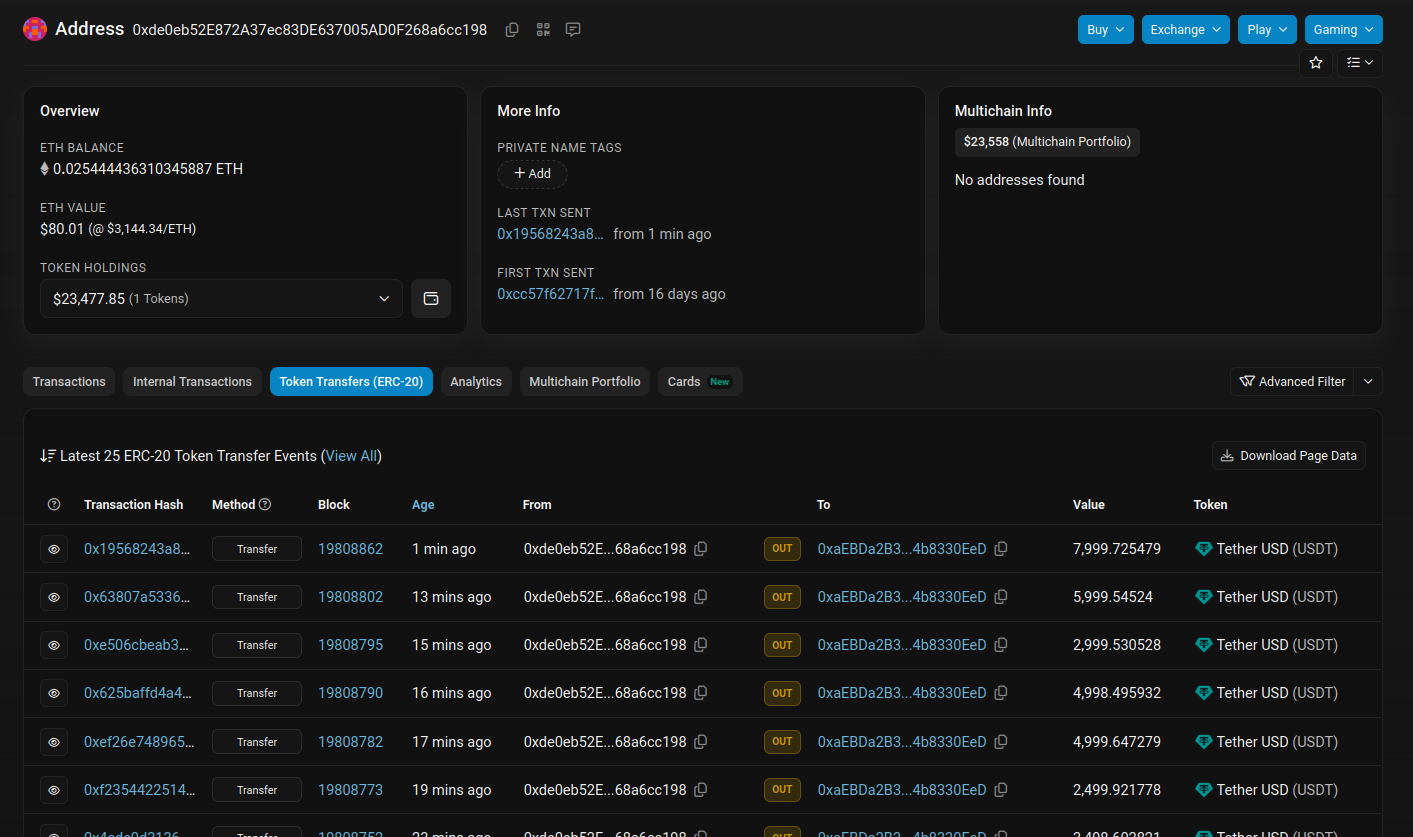Copy From address in block 19808782 row
This screenshot has width=1413, height=837.
click(x=701, y=742)
